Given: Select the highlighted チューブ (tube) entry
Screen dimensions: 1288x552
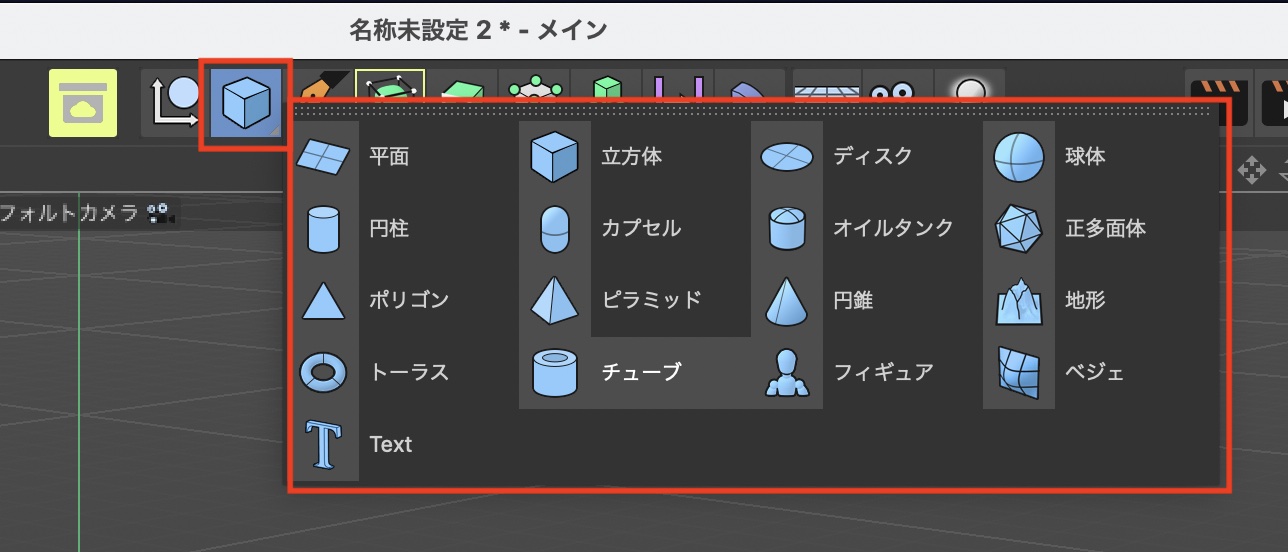Looking at the screenshot, I should pyautogui.click(x=640, y=372).
